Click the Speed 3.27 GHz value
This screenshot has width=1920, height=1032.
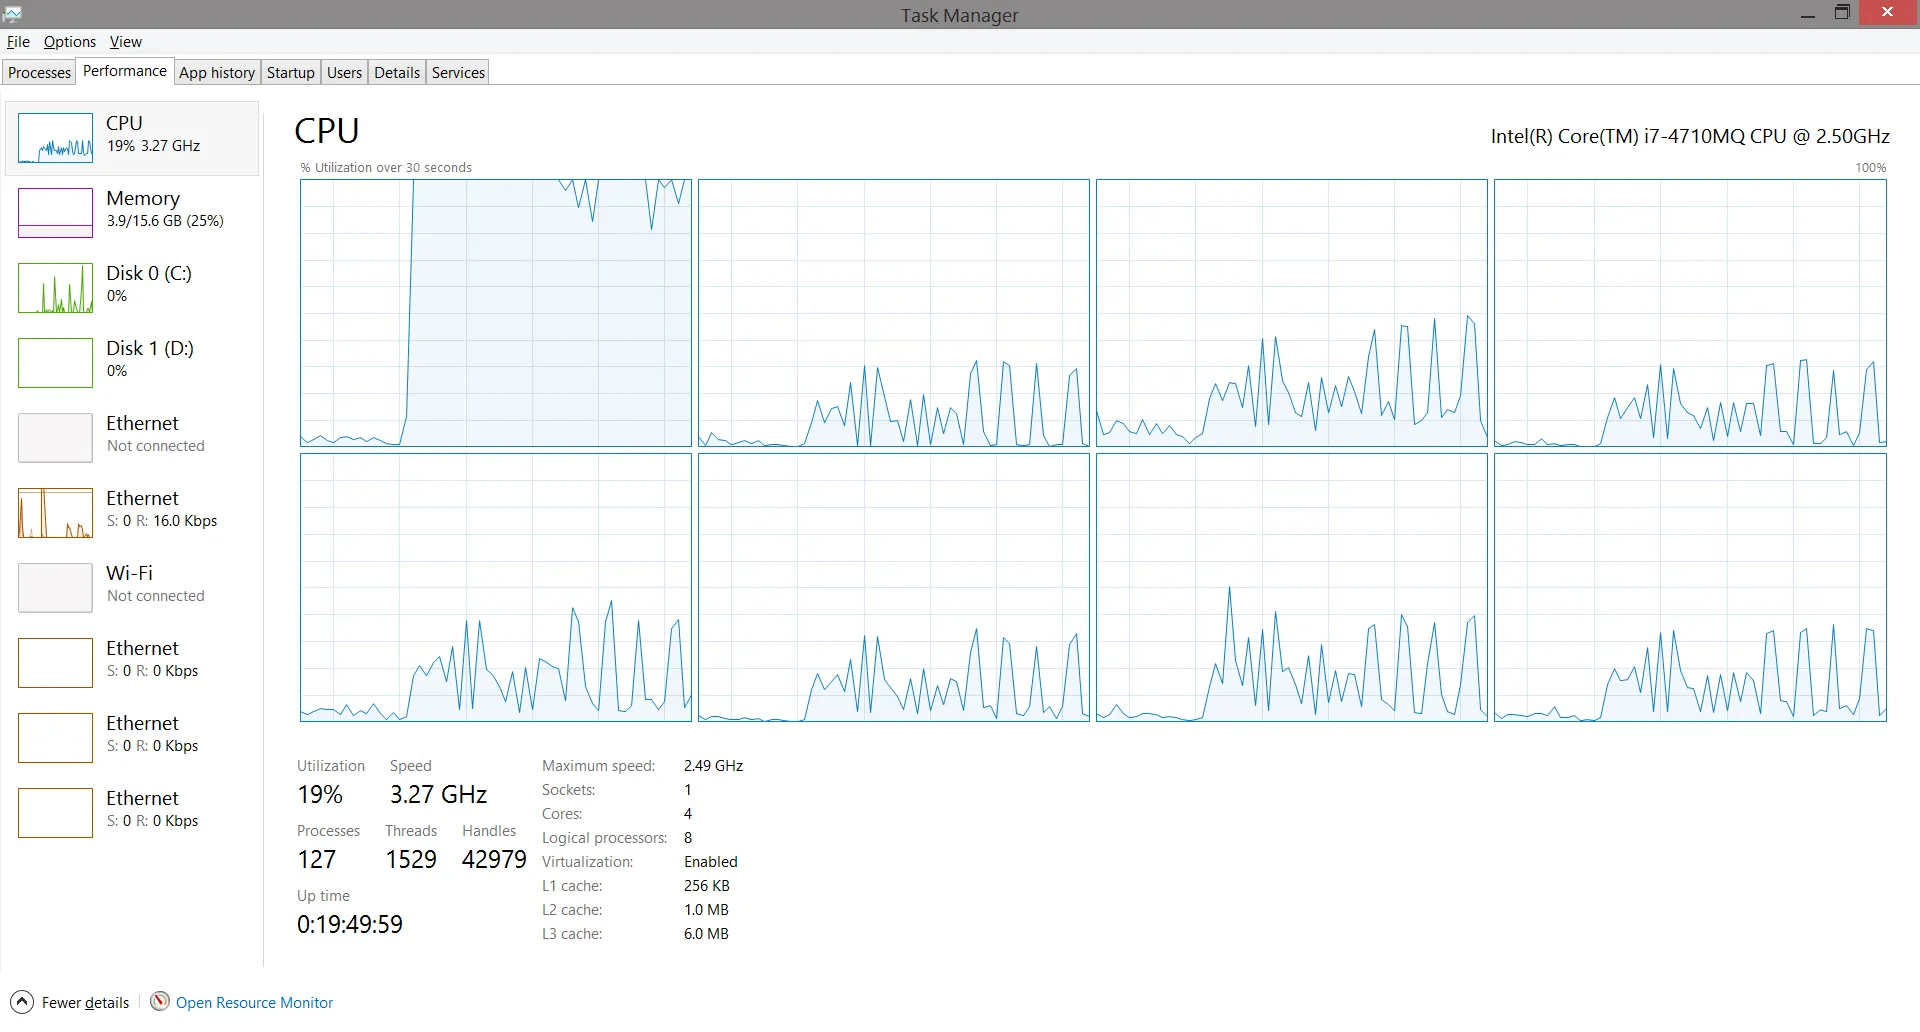tap(438, 795)
